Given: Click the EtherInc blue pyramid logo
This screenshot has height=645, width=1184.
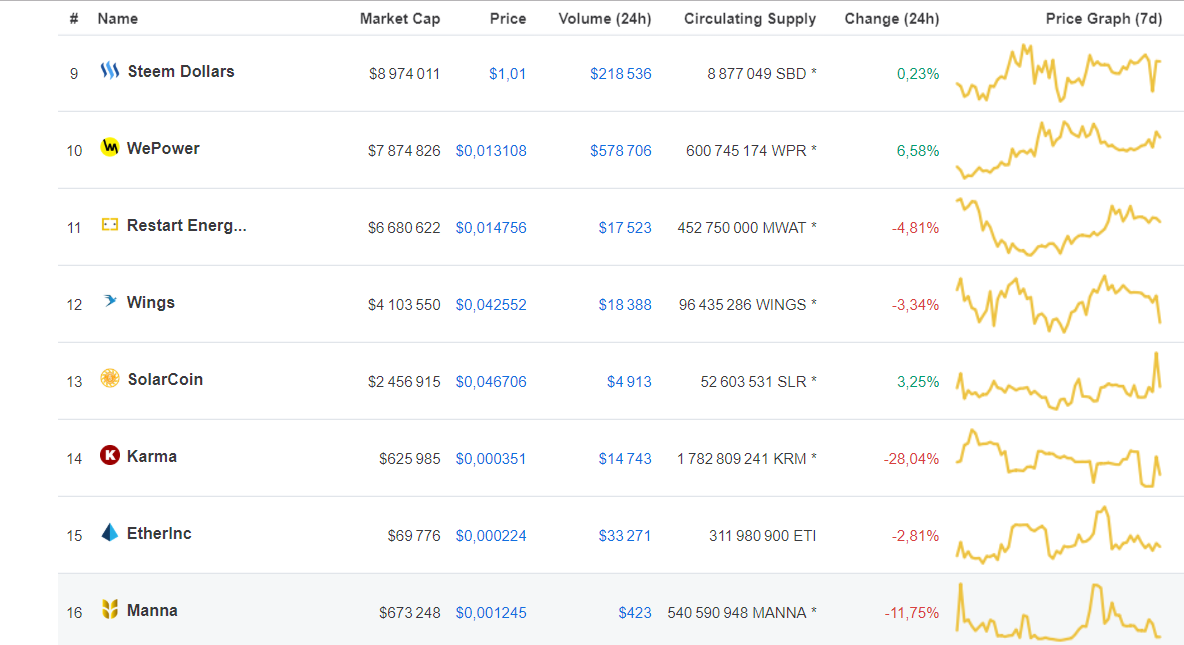Looking at the screenshot, I should click(x=109, y=532).
